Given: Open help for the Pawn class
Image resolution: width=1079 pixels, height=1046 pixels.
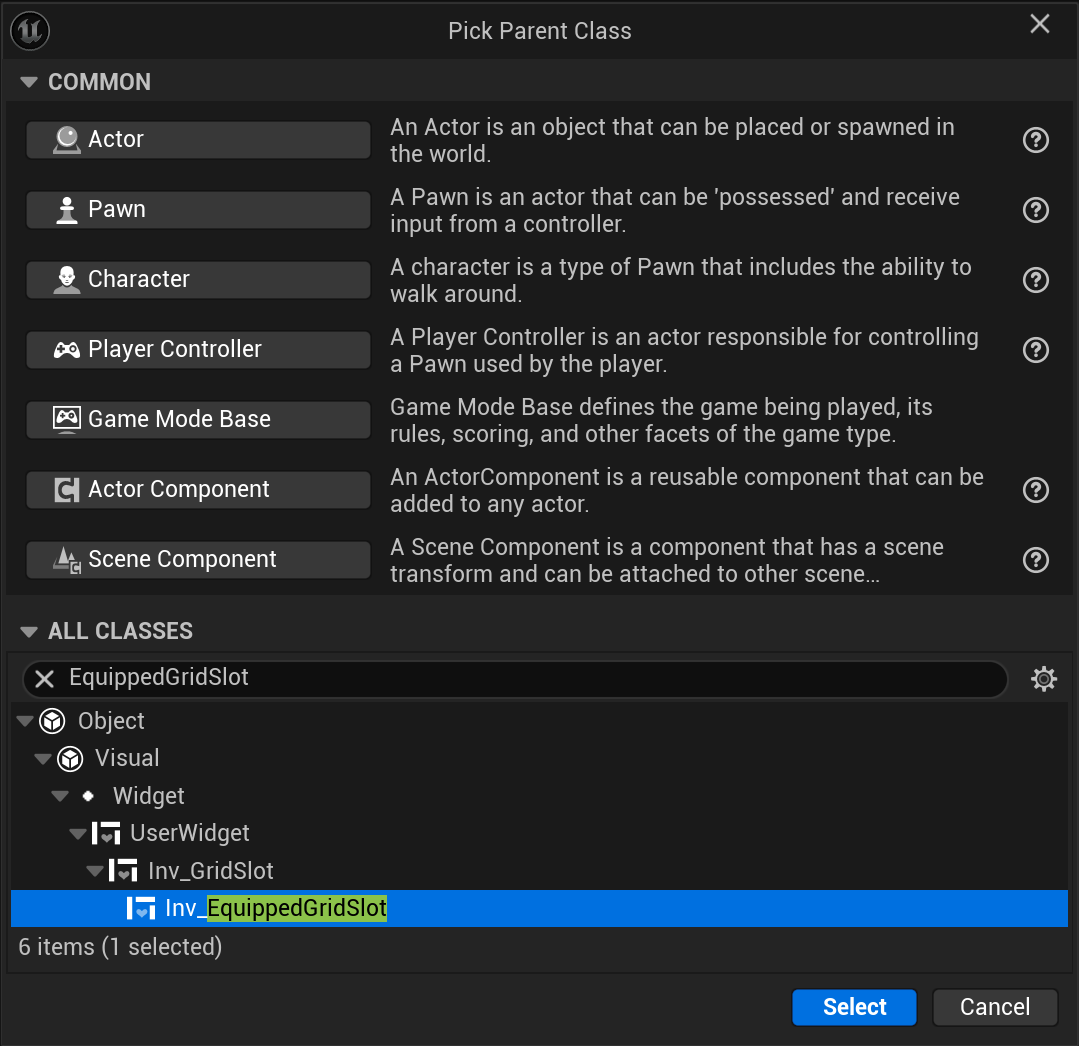Looking at the screenshot, I should [1036, 210].
